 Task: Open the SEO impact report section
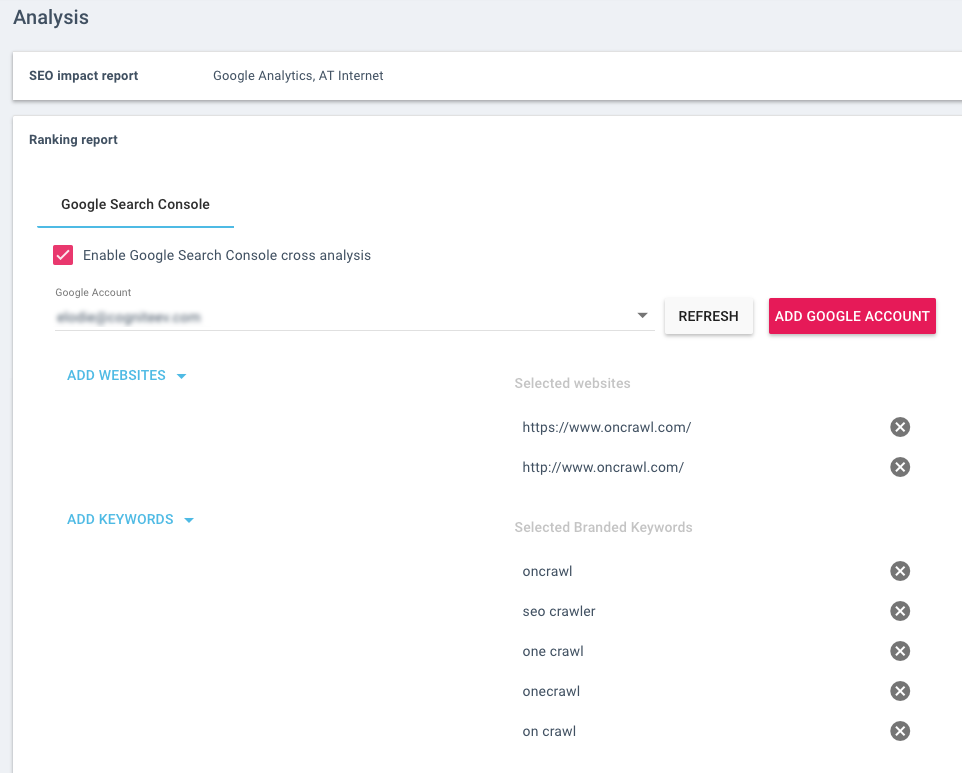83,75
